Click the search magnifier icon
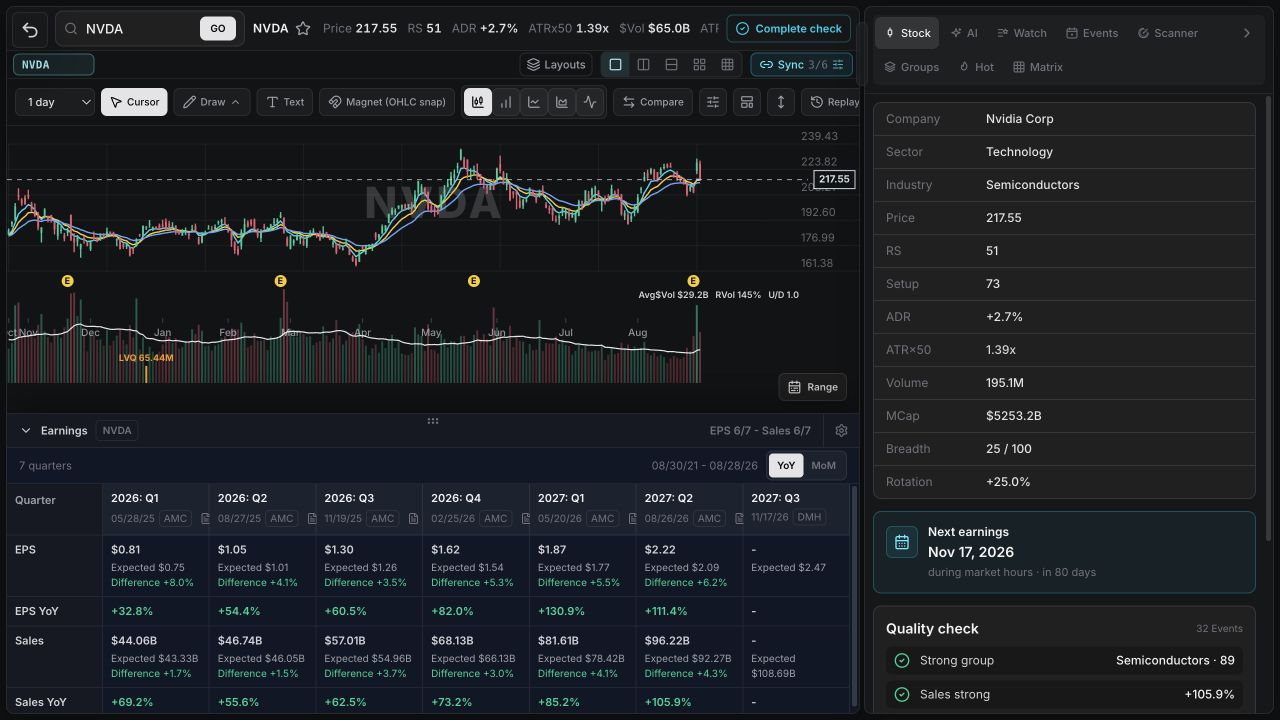The image size is (1280, 720). [71, 29]
